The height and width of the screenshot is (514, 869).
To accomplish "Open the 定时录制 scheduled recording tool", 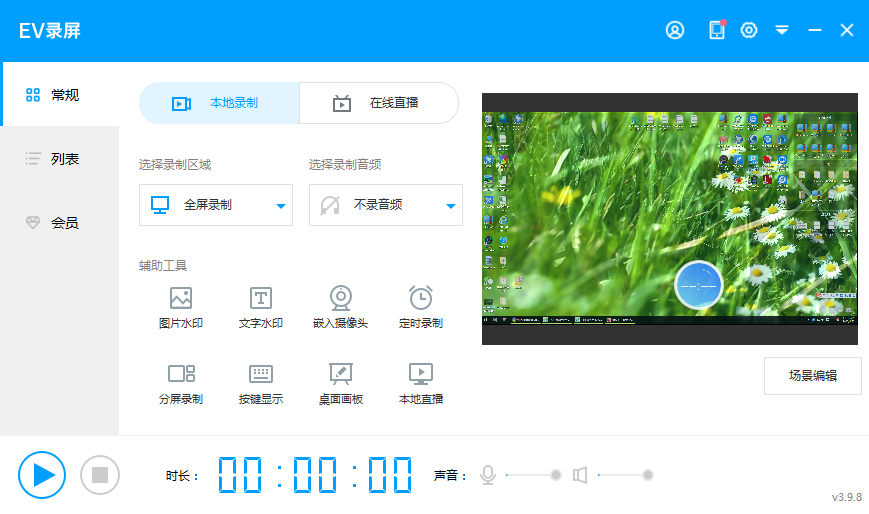I will [421, 307].
